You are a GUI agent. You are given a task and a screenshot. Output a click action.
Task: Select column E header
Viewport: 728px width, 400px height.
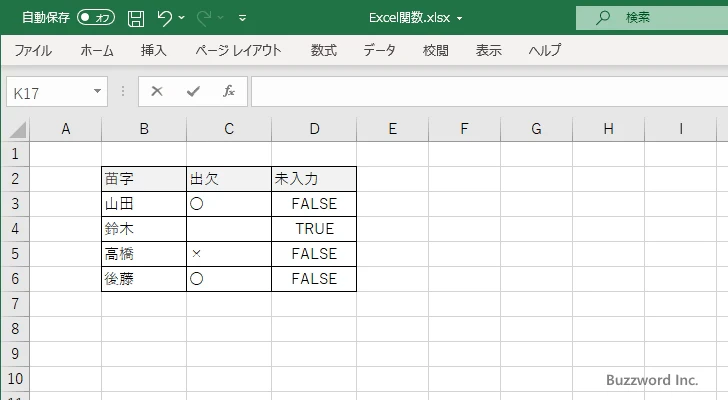tap(393, 129)
